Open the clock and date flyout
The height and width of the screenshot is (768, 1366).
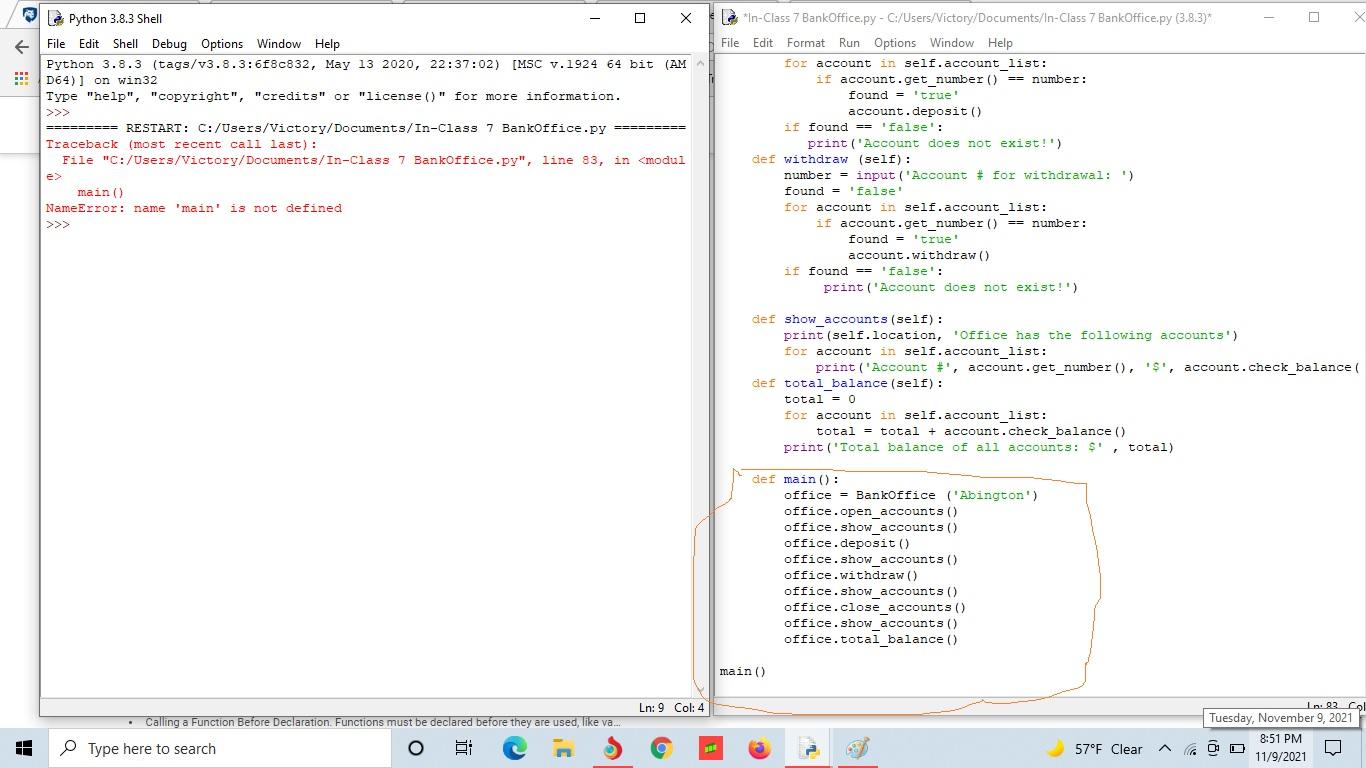click(1280, 748)
